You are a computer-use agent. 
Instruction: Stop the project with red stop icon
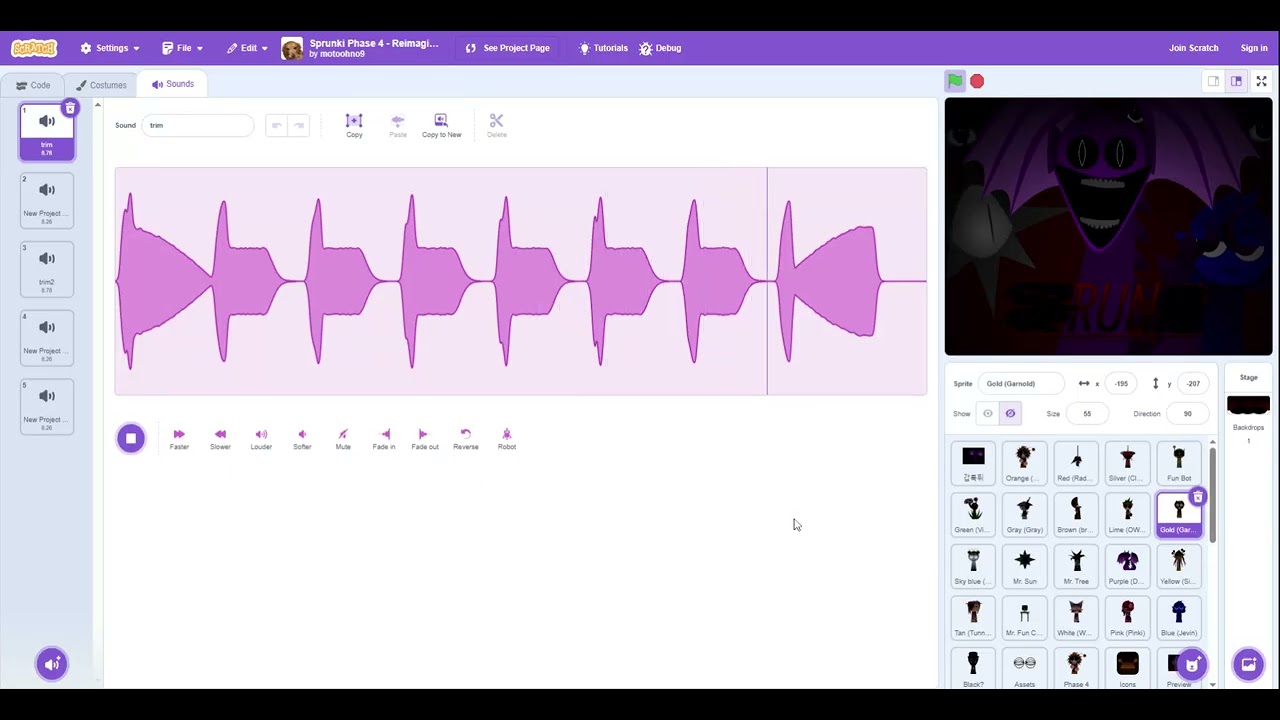(977, 82)
